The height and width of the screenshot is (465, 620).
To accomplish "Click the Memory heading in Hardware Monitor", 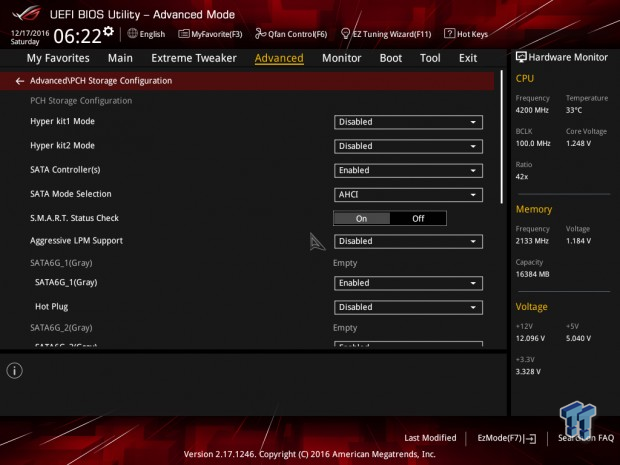I will pos(534,209).
